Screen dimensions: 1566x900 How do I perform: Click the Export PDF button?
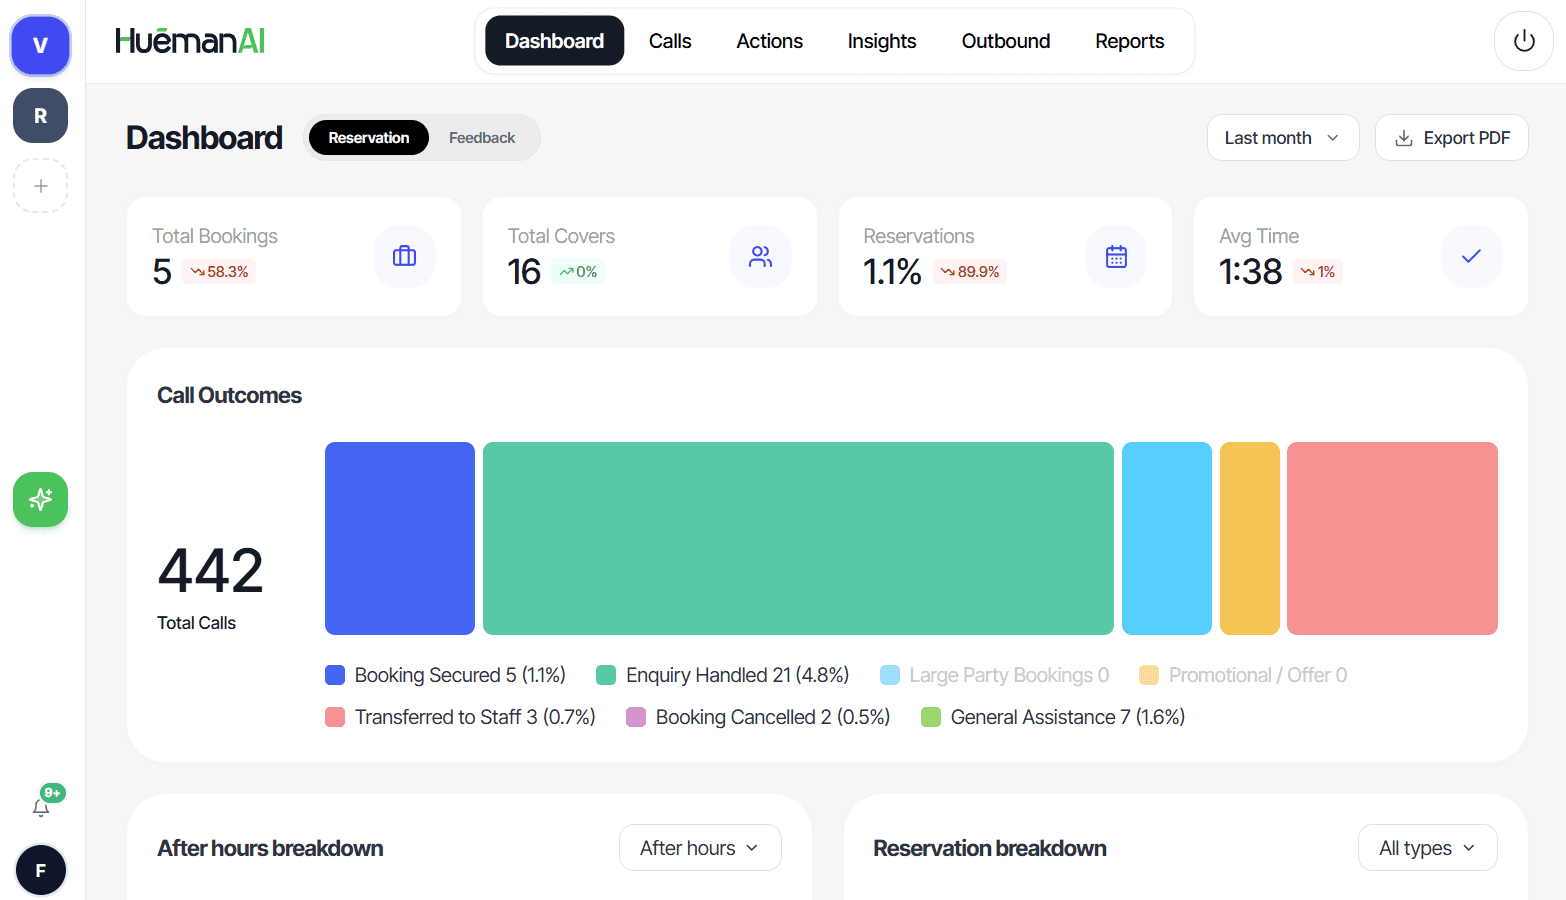1452,138
